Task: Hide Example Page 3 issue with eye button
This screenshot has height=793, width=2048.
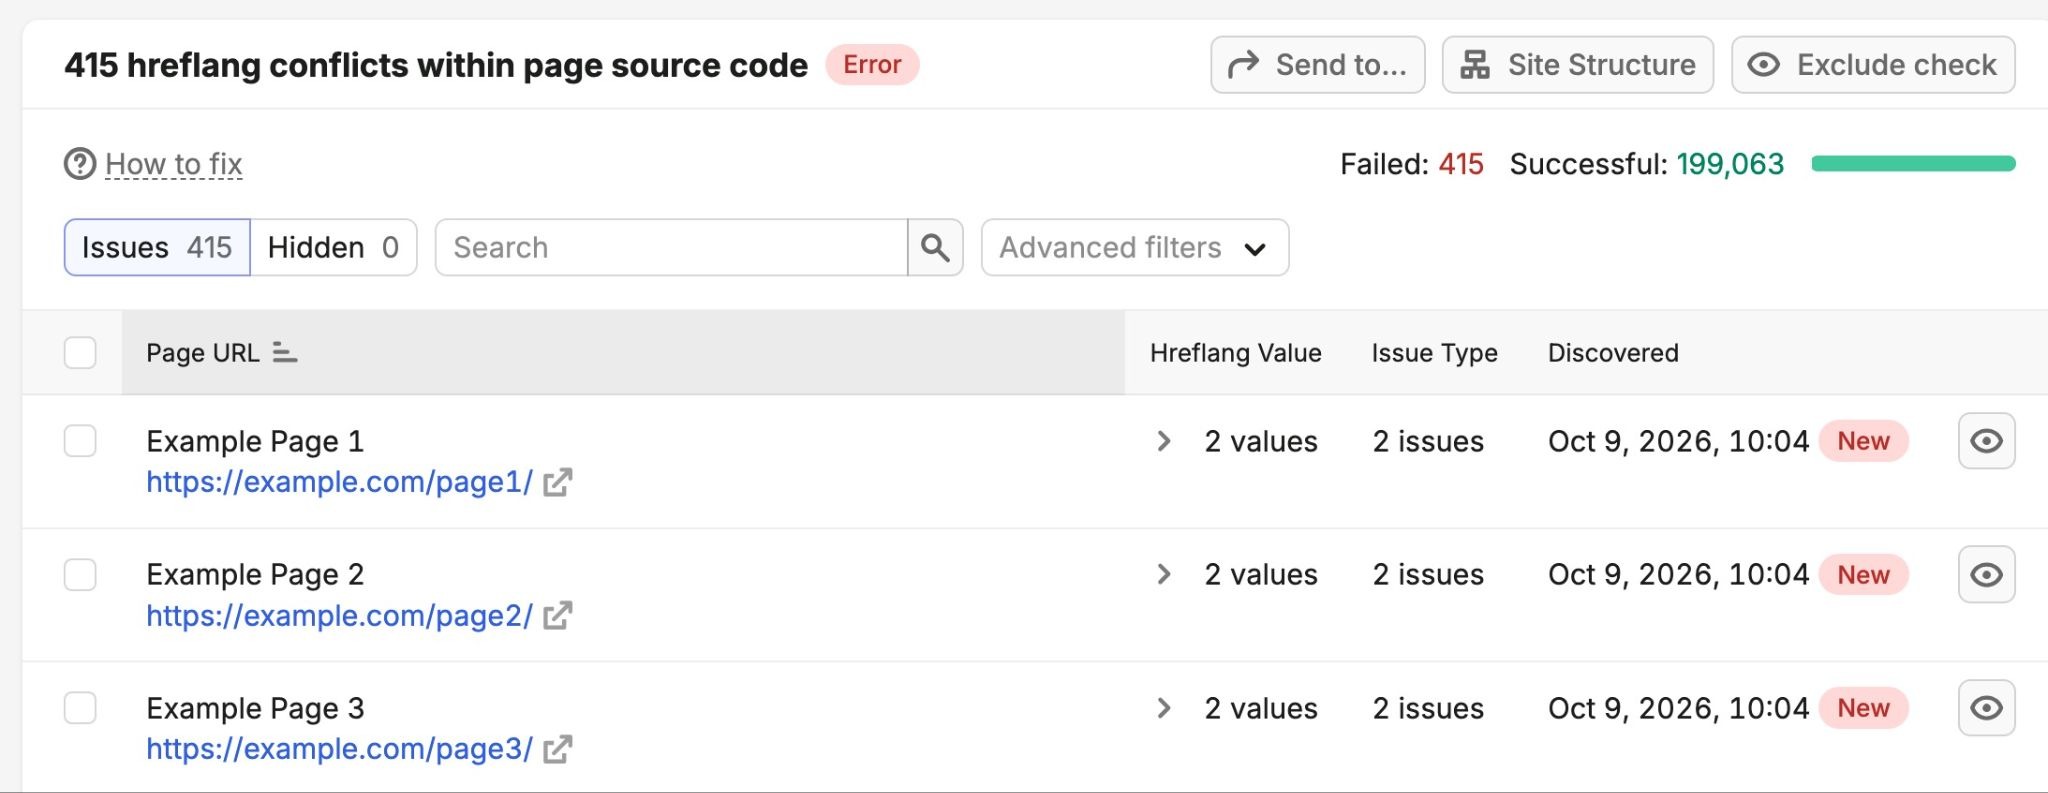Action: (x=1986, y=708)
